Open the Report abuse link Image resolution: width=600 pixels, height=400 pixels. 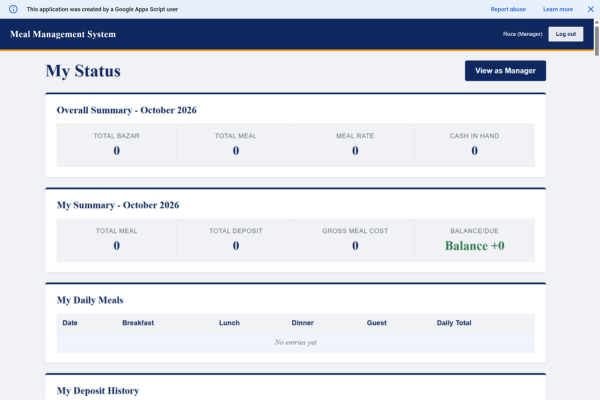tap(508, 9)
